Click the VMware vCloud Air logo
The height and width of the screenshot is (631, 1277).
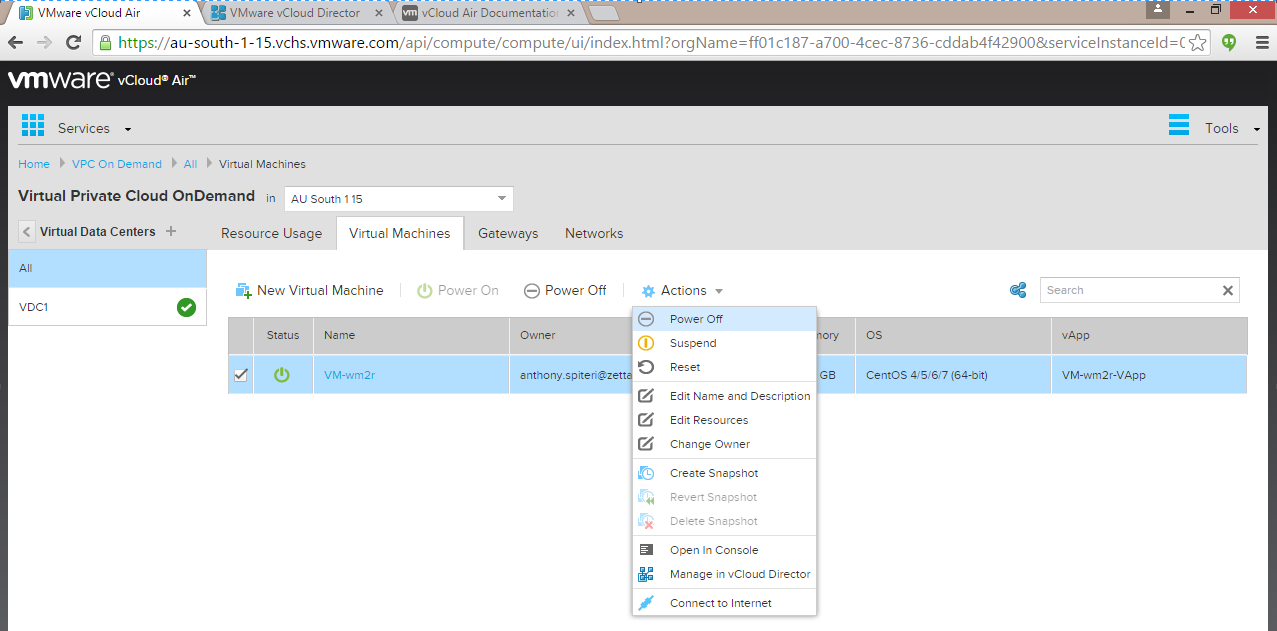pyautogui.click(x=102, y=81)
